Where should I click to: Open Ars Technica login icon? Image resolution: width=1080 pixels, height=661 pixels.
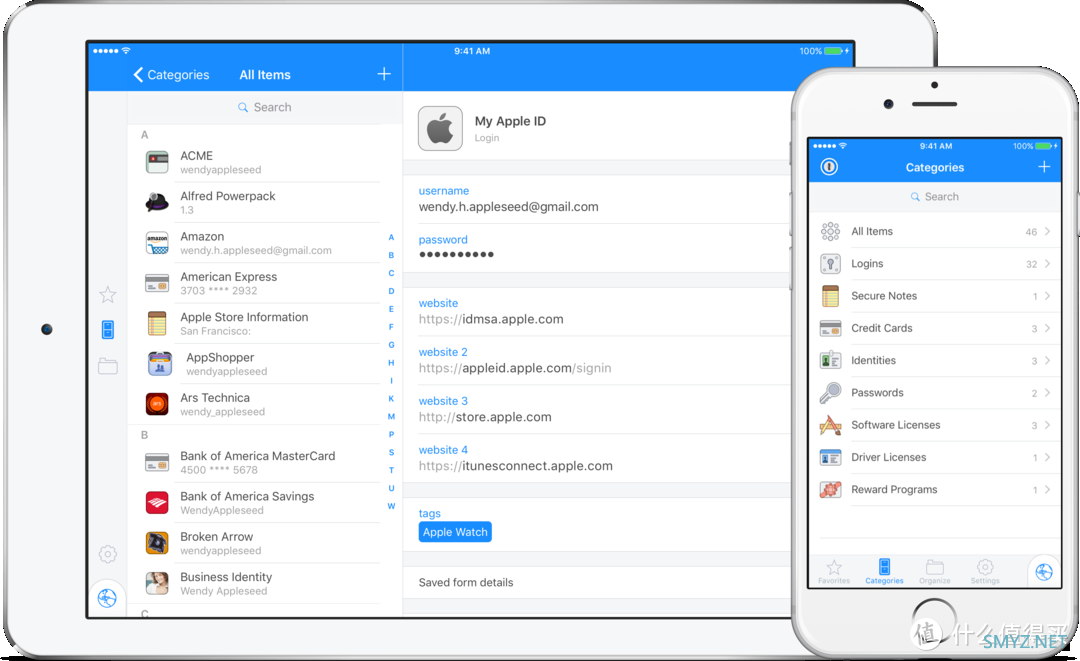point(157,404)
